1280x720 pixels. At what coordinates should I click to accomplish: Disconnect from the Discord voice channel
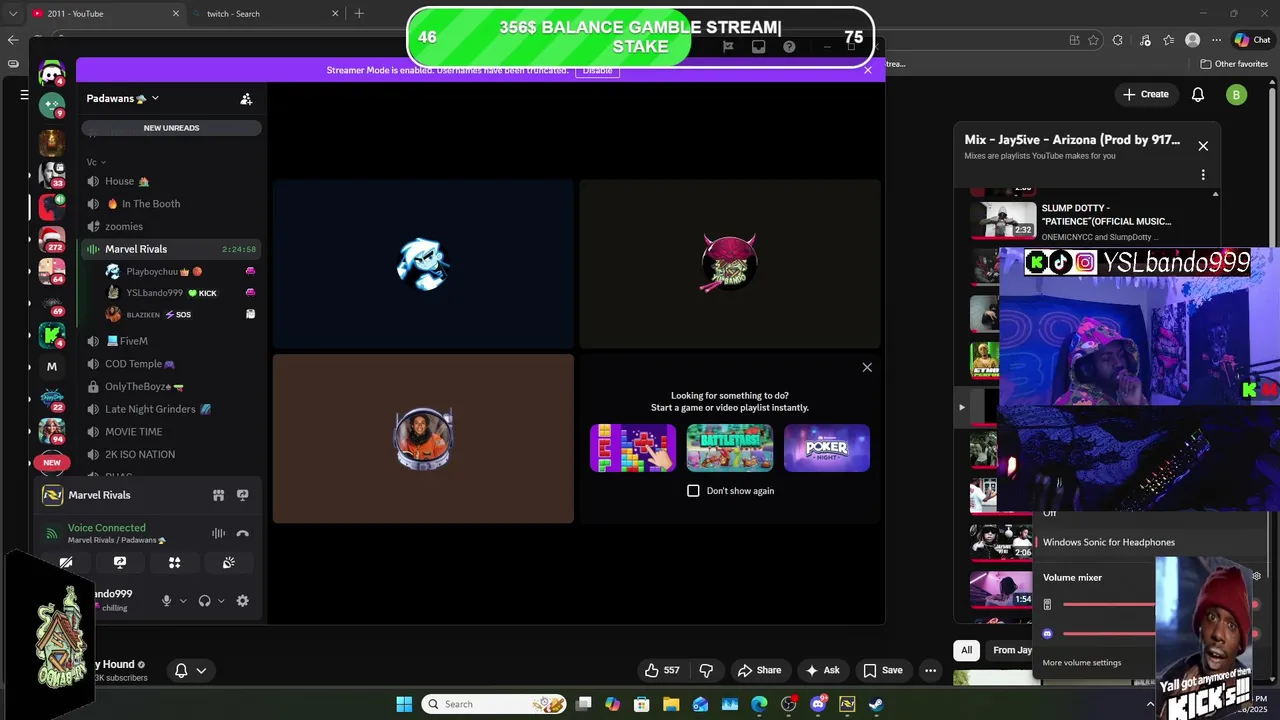tap(242, 534)
